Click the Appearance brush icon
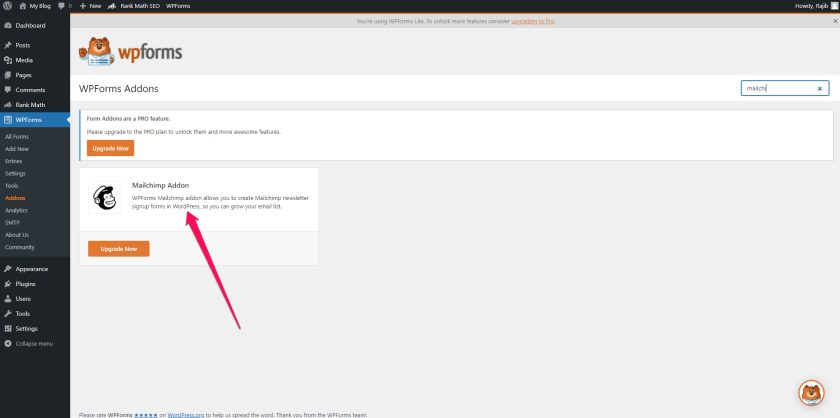The width and height of the screenshot is (840, 418). pos(8,269)
